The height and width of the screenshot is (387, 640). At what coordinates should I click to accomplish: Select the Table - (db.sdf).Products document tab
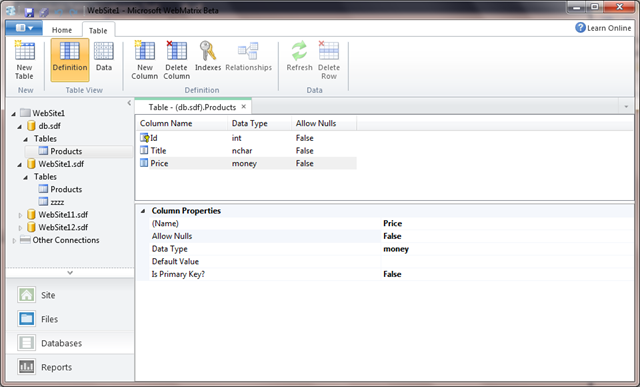(192, 107)
